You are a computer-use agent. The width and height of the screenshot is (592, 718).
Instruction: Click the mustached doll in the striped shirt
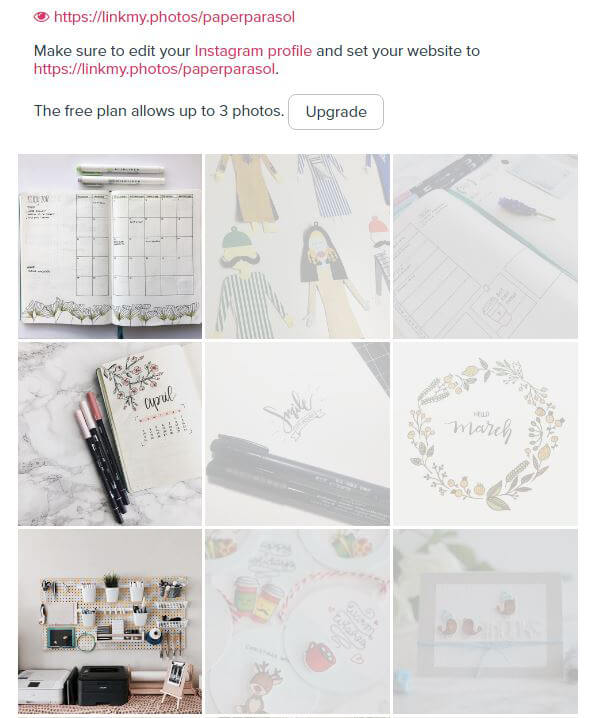click(246, 278)
